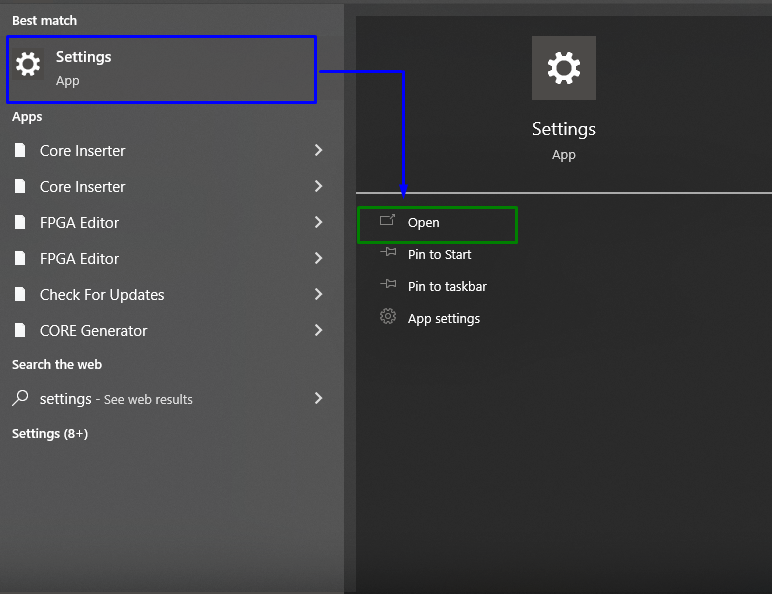The height and width of the screenshot is (594, 772).
Task: Click the Settings gear icon in Best match
Action: tap(28, 65)
